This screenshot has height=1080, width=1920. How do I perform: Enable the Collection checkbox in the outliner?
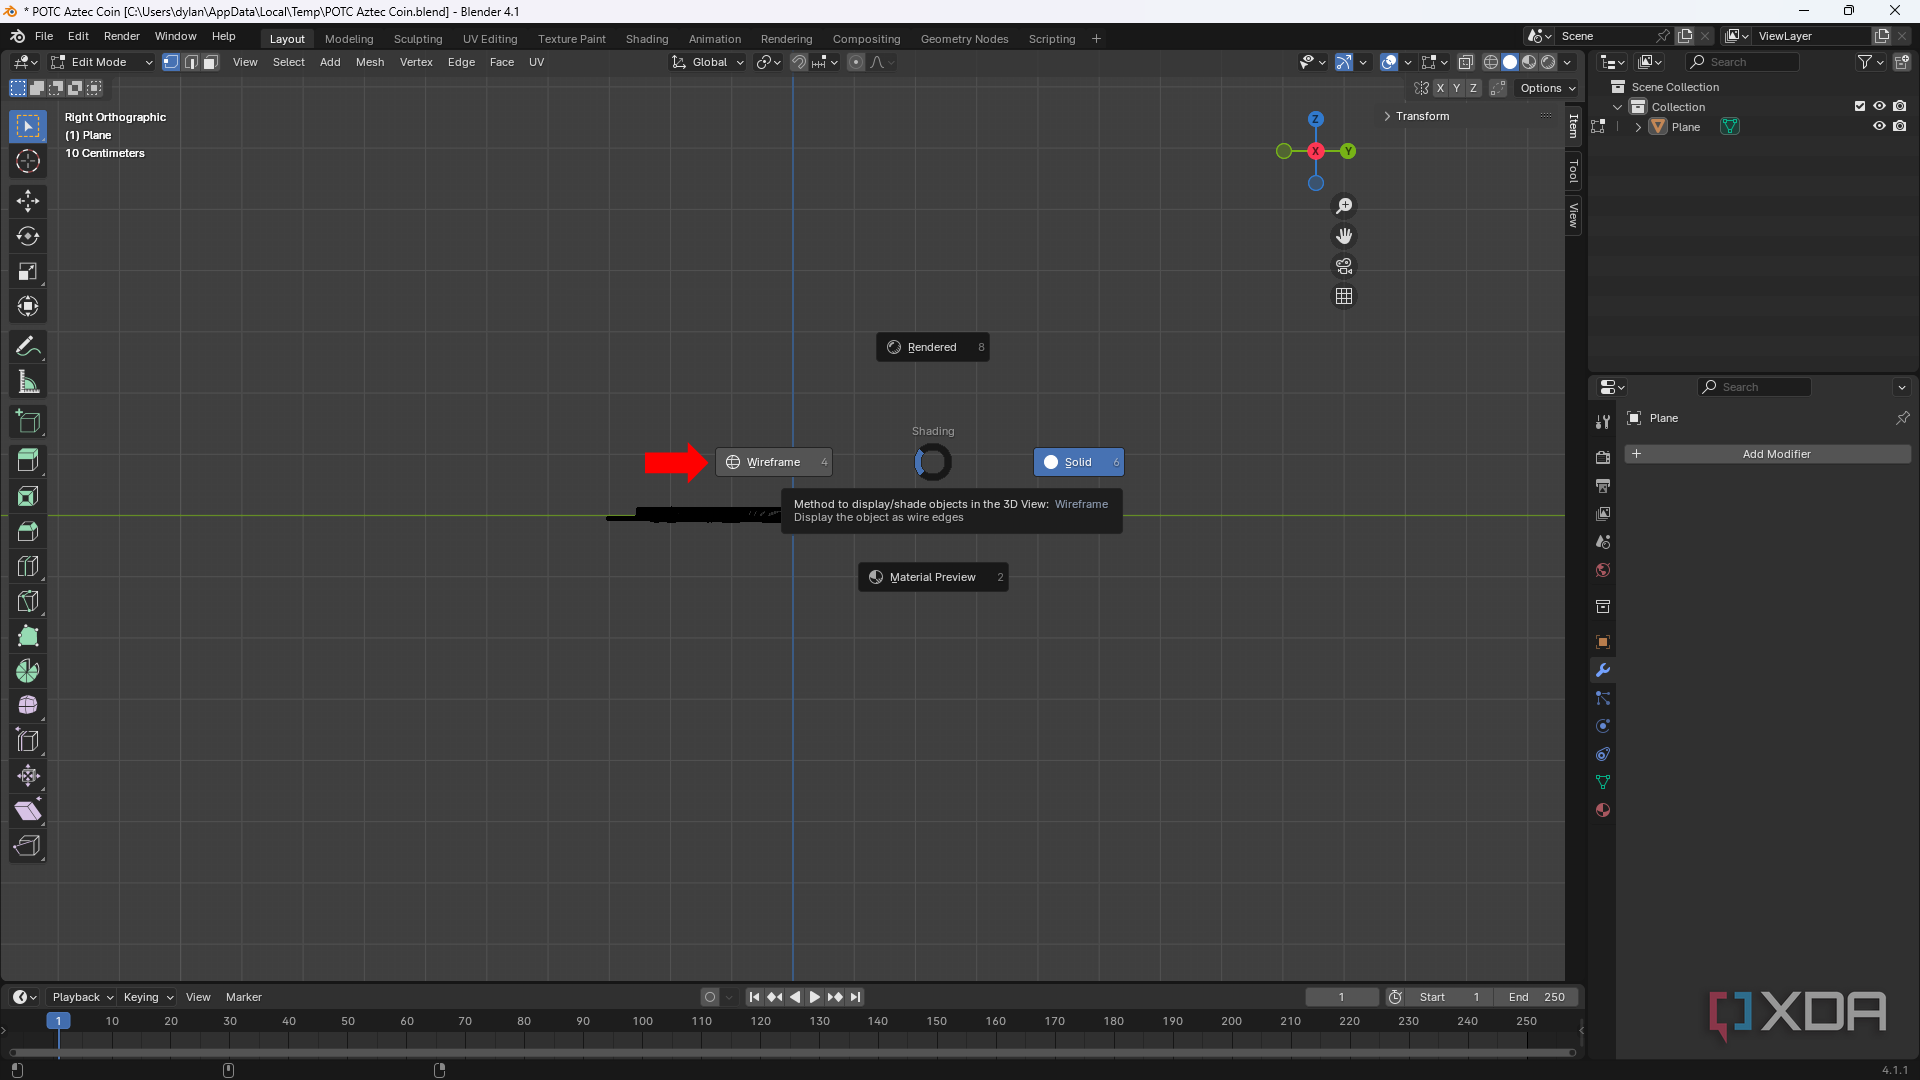(1859, 105)
